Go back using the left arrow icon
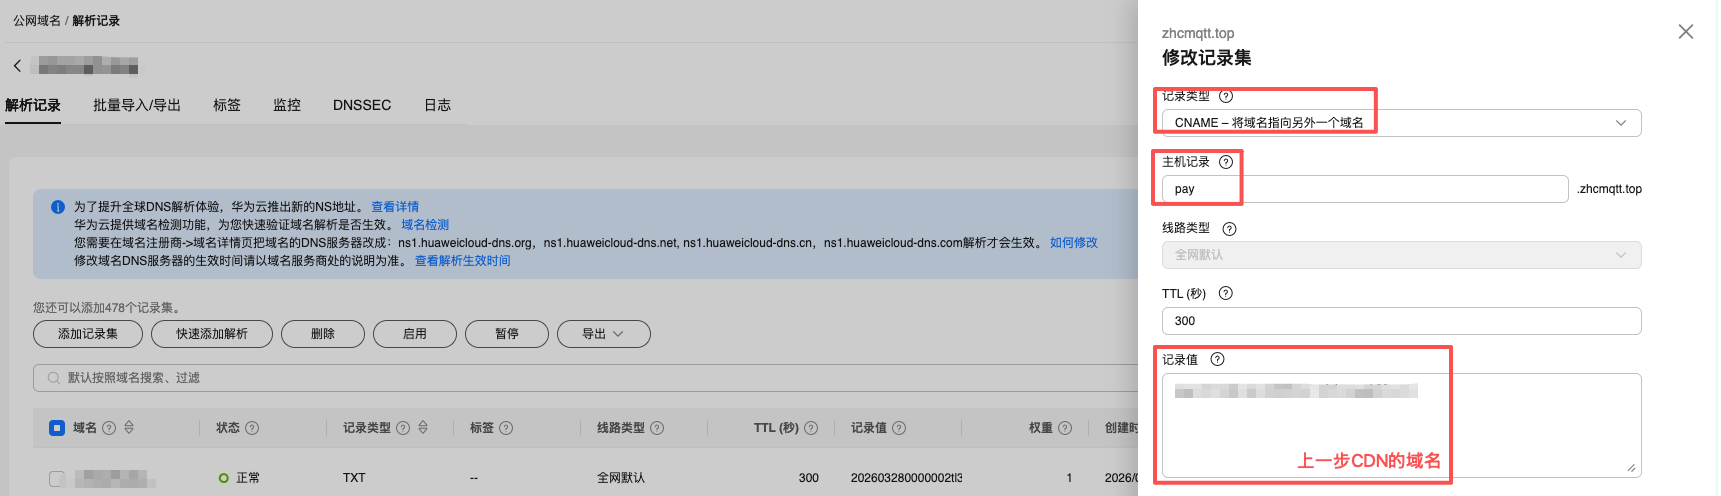 coord(17,66)
